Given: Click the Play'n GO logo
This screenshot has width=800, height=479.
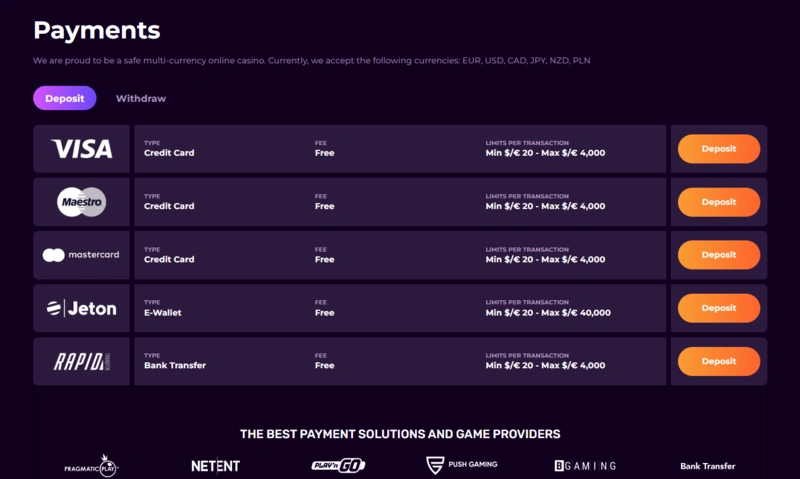Looking at the screenshot, I should coord(337,466).
